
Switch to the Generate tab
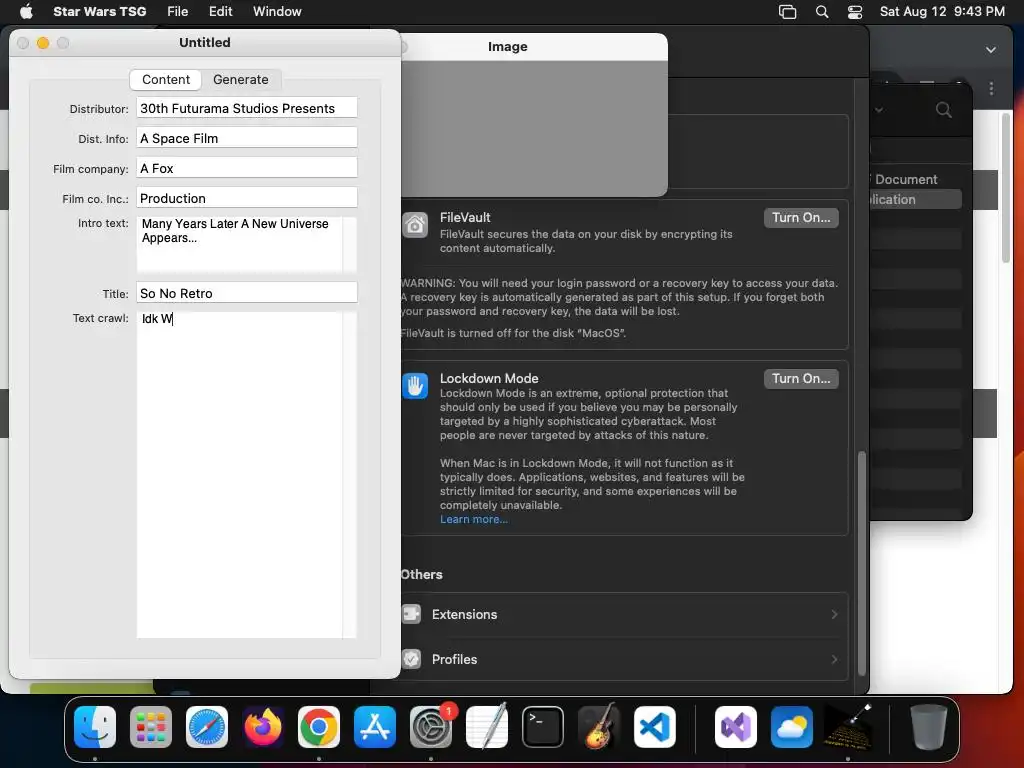point(240,80)
